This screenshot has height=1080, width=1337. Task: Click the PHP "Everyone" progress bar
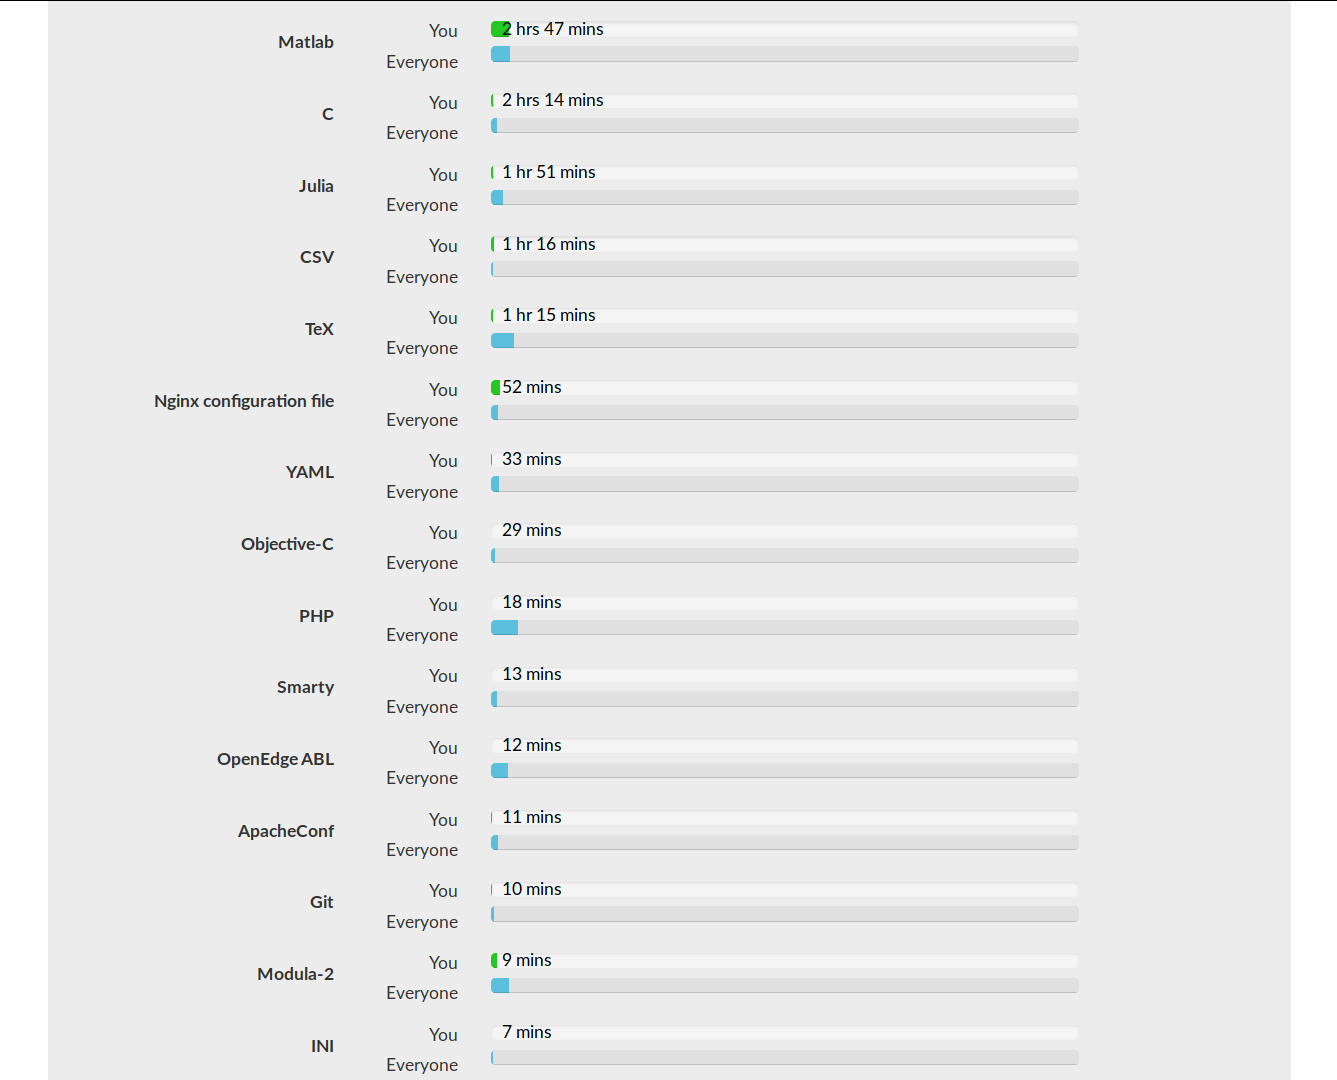[784, 628]
